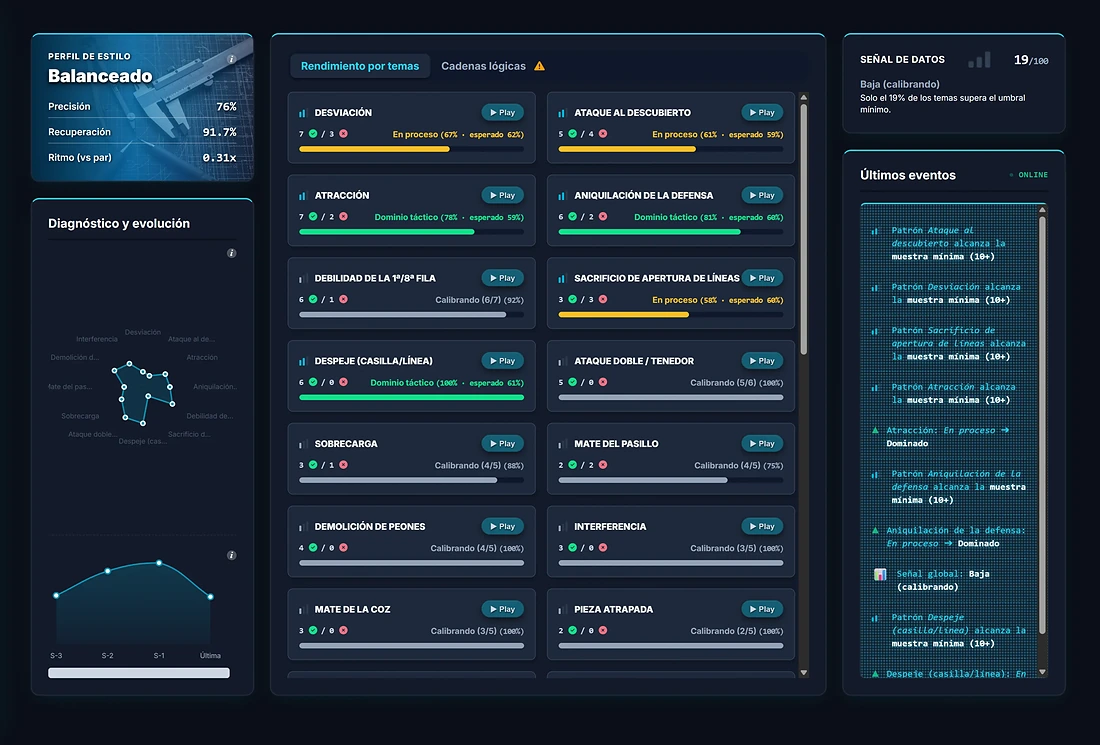Screen dimensions: 1100x745
Task: Click 19/100 data signal score
Action: click(x=1031, y=60)
